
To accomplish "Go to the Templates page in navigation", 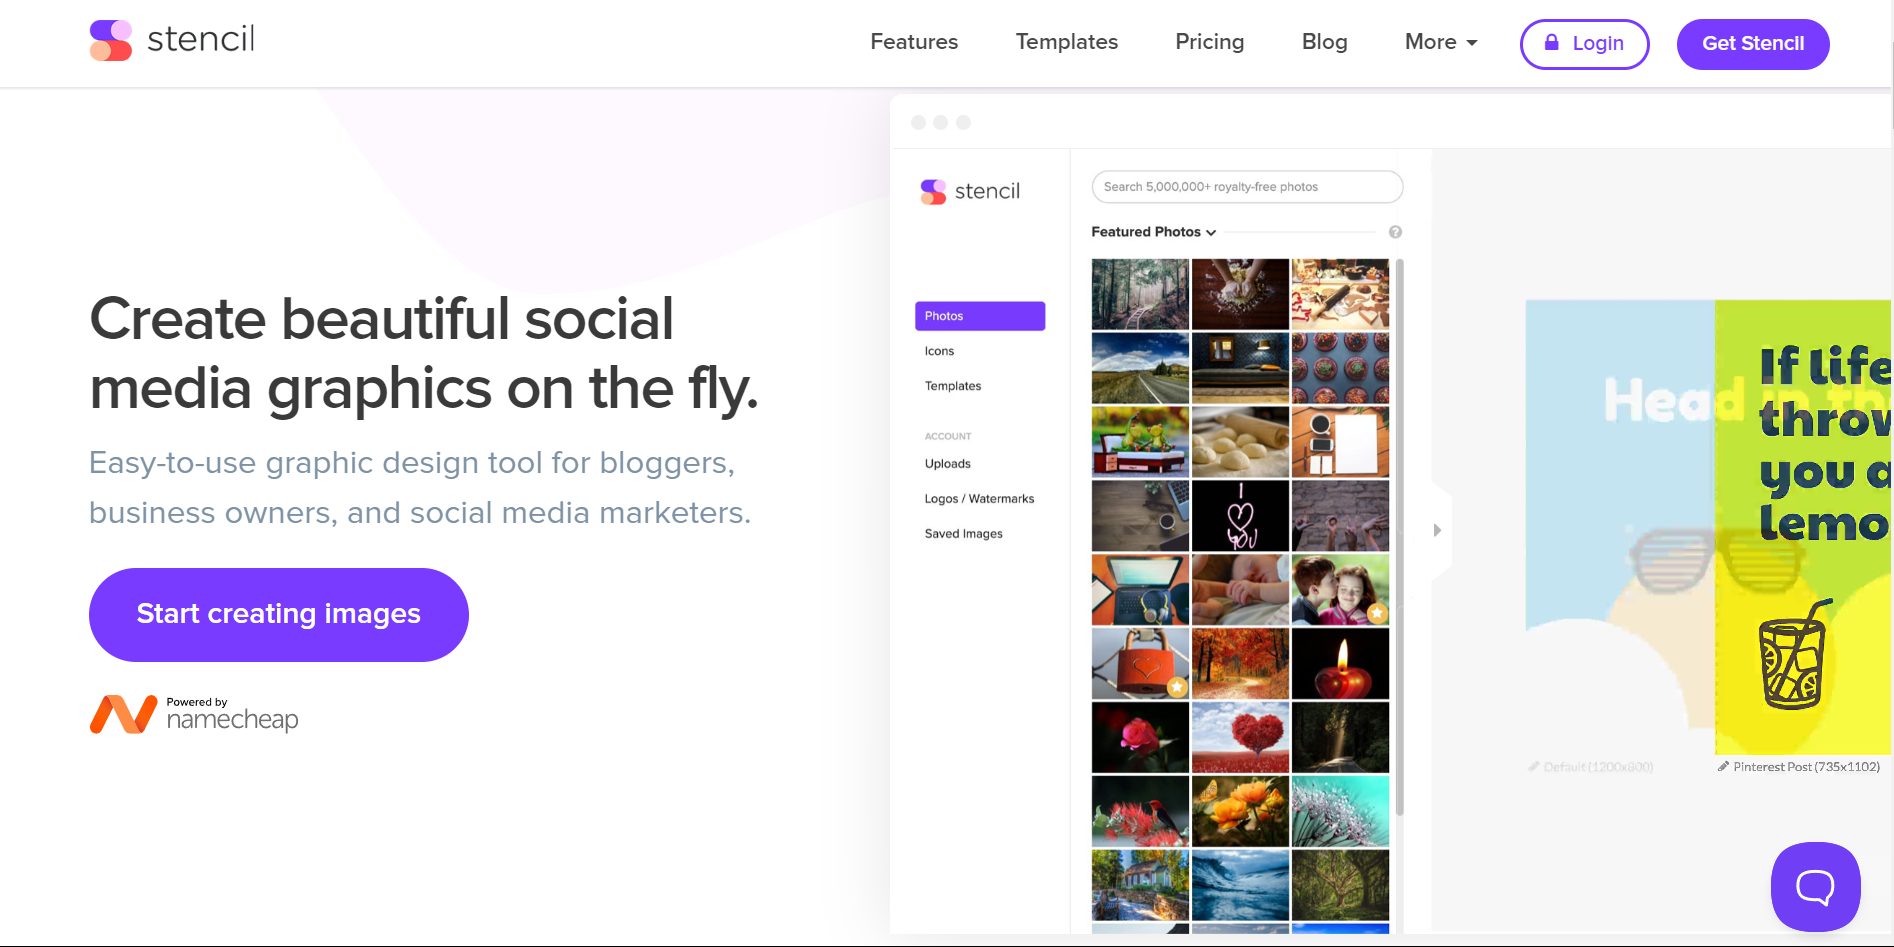I will [1067, 42].
